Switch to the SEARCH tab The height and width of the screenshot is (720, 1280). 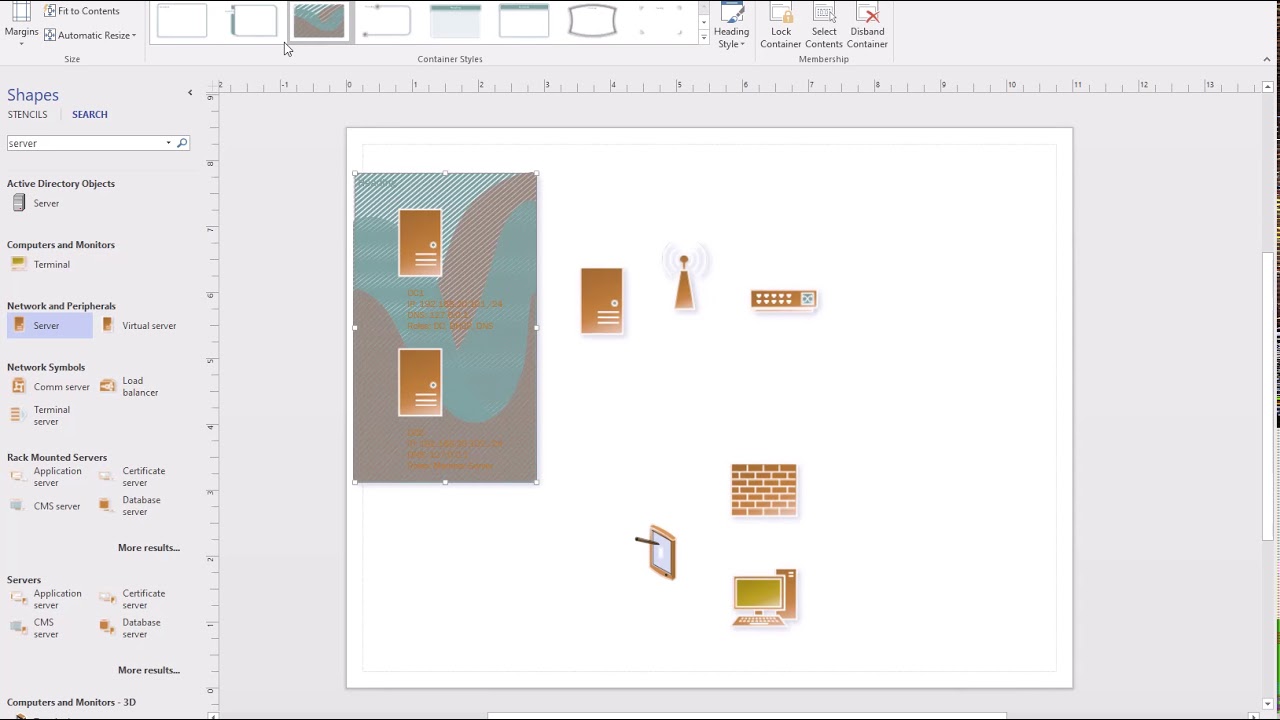[90, 114]
